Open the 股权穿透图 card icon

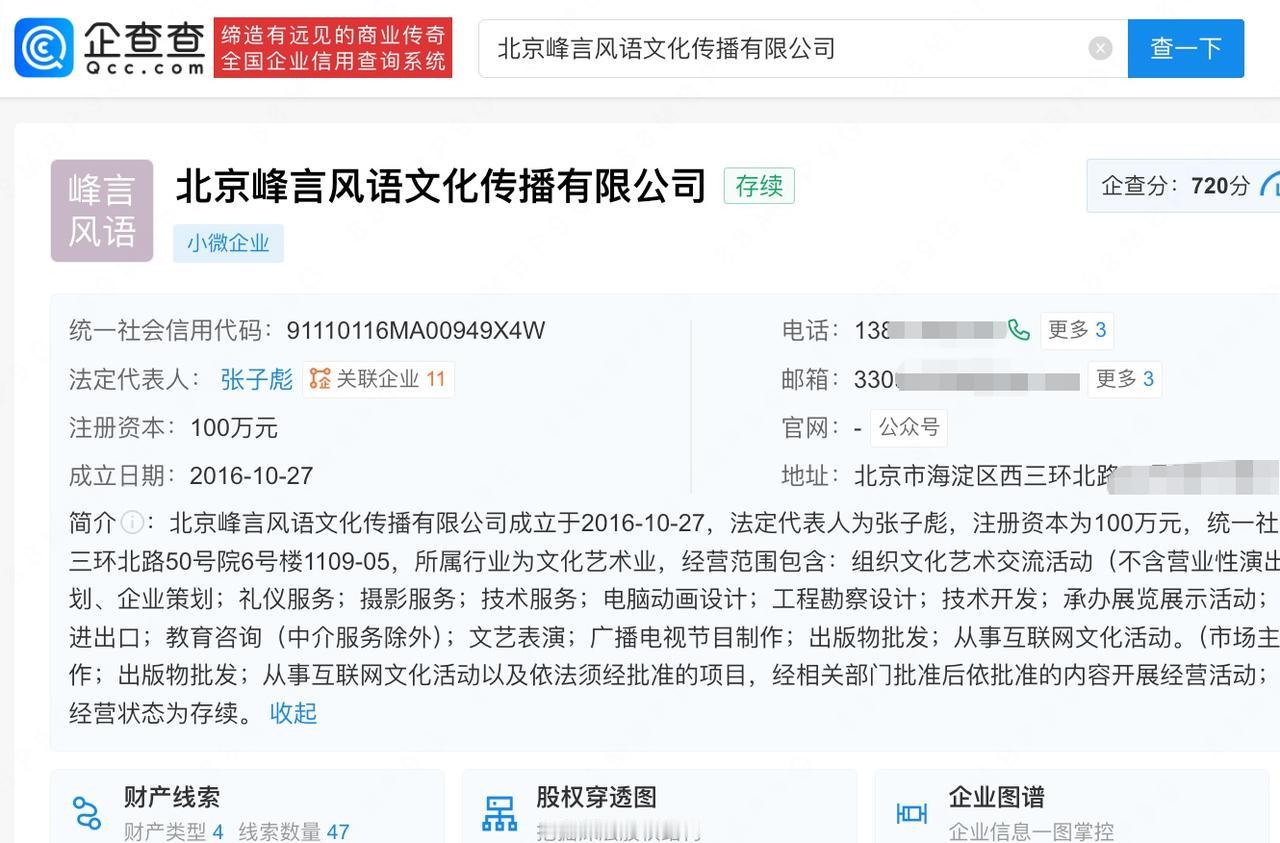click(x=499, y=813)
